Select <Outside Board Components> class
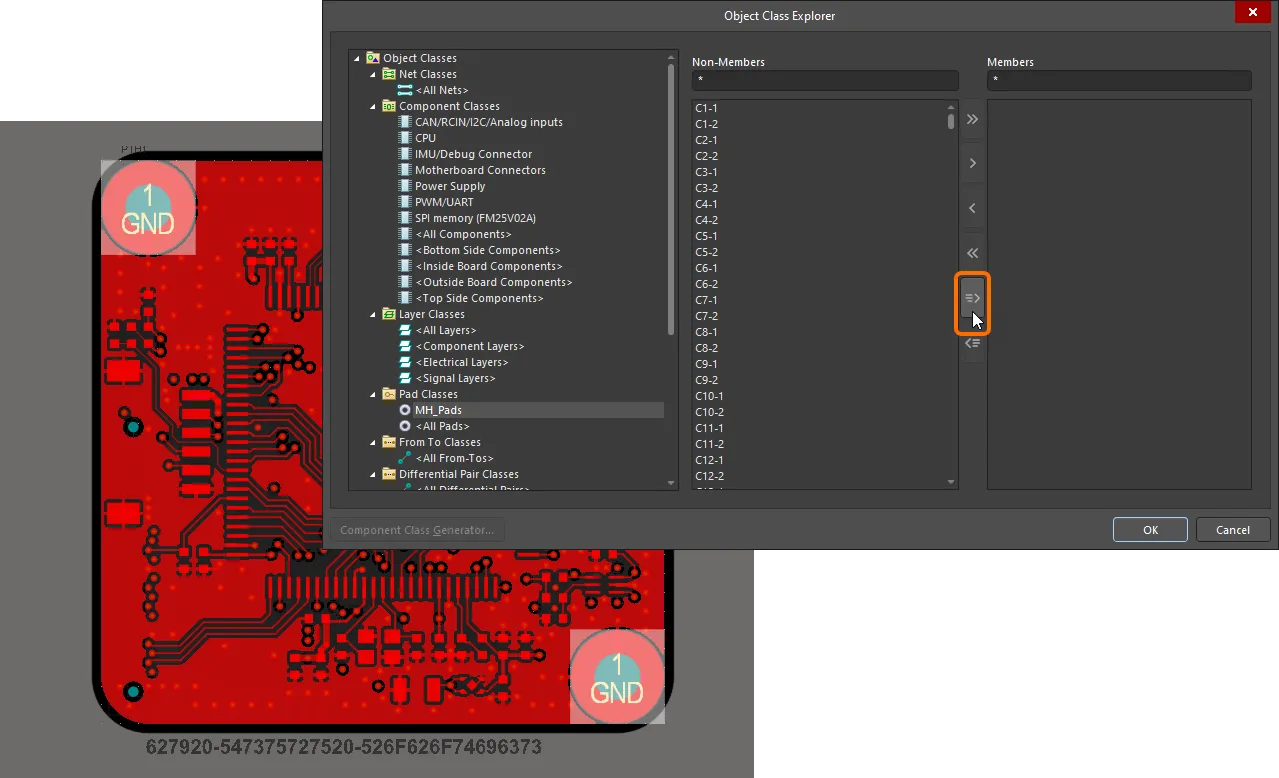The width and height of the screenshot is (1279, 778). pyautogui.click(x=492, y=282)
